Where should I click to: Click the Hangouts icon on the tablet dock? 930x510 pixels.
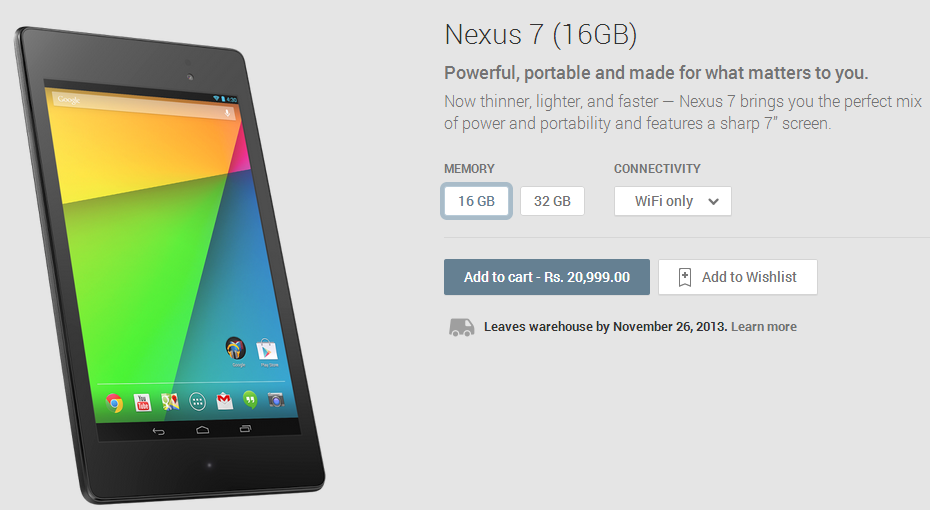coord(250,400)
